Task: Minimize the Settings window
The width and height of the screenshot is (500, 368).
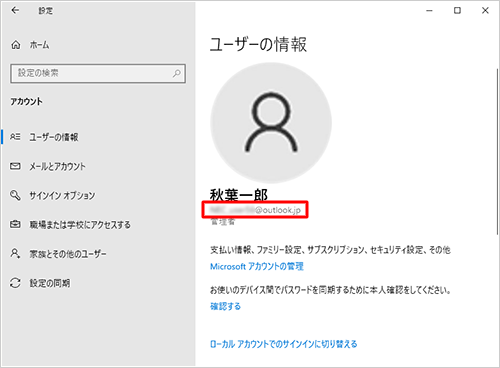Action: click(x=429, y=11)
